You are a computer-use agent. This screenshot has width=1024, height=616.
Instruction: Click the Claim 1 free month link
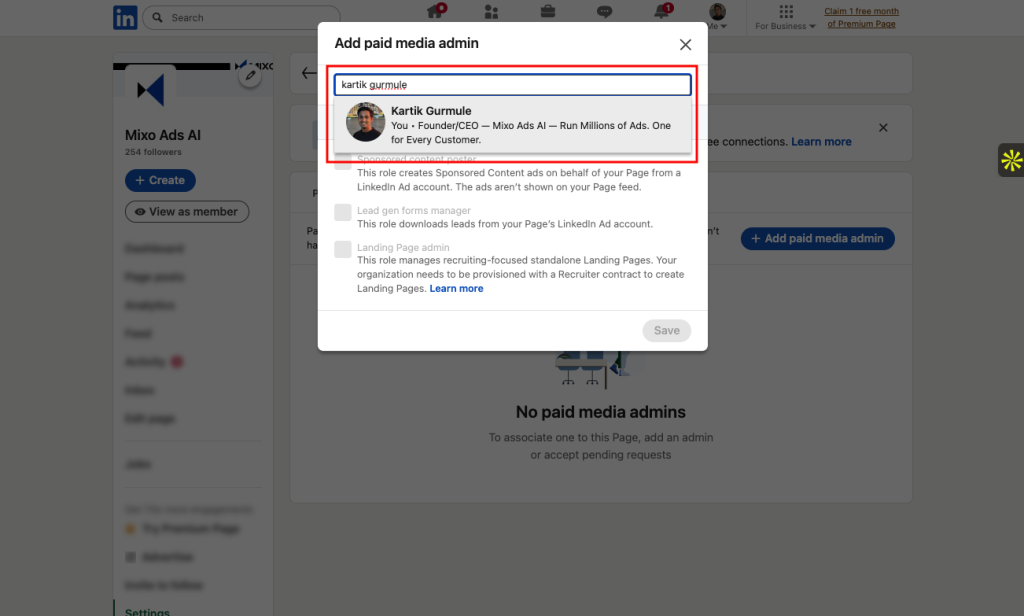click(861, 18)
